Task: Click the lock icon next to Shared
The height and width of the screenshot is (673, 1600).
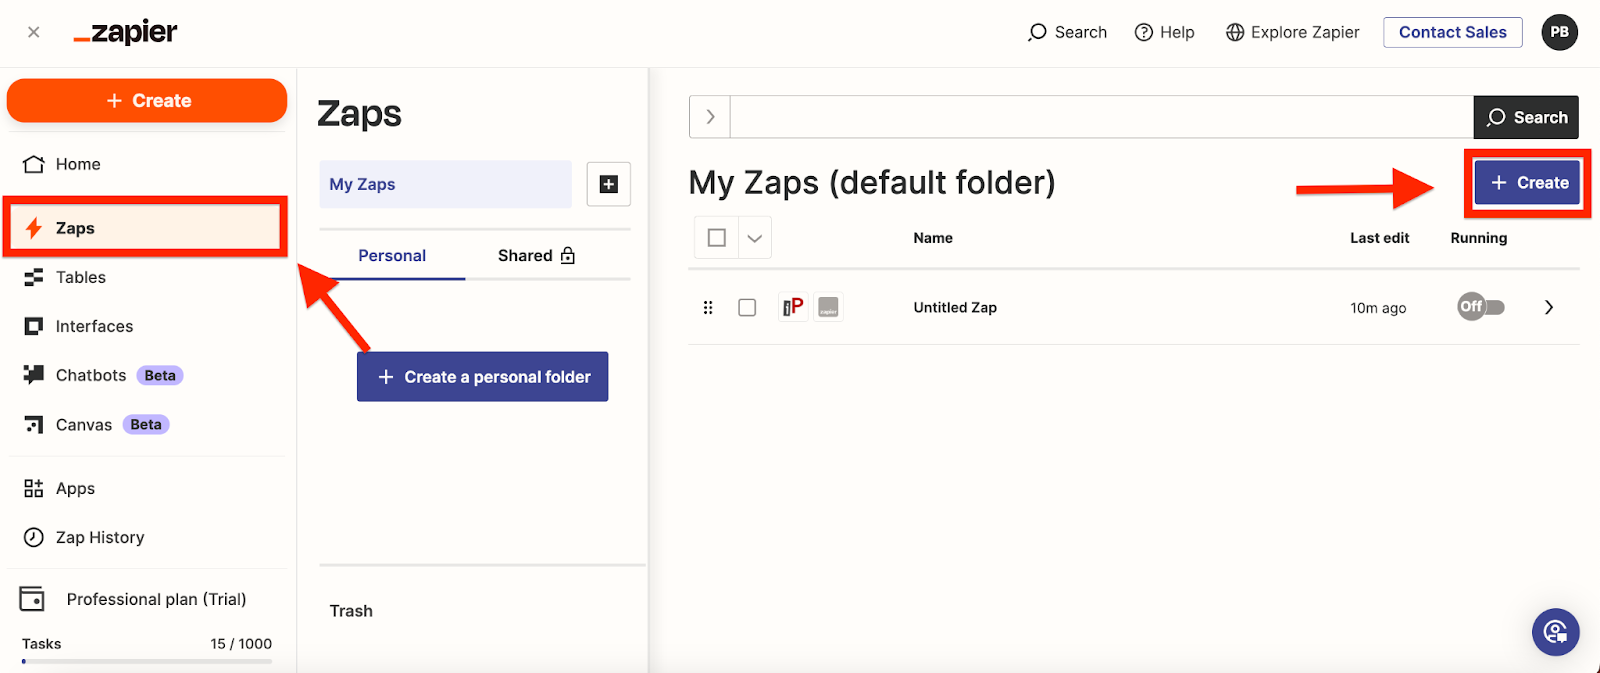Action: click(568, 255)
